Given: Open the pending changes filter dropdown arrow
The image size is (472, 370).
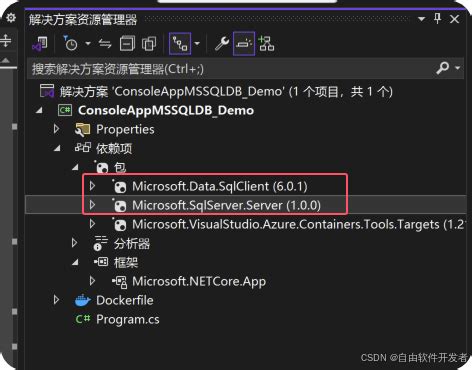Looking at the screenshot, I should 88,44.
